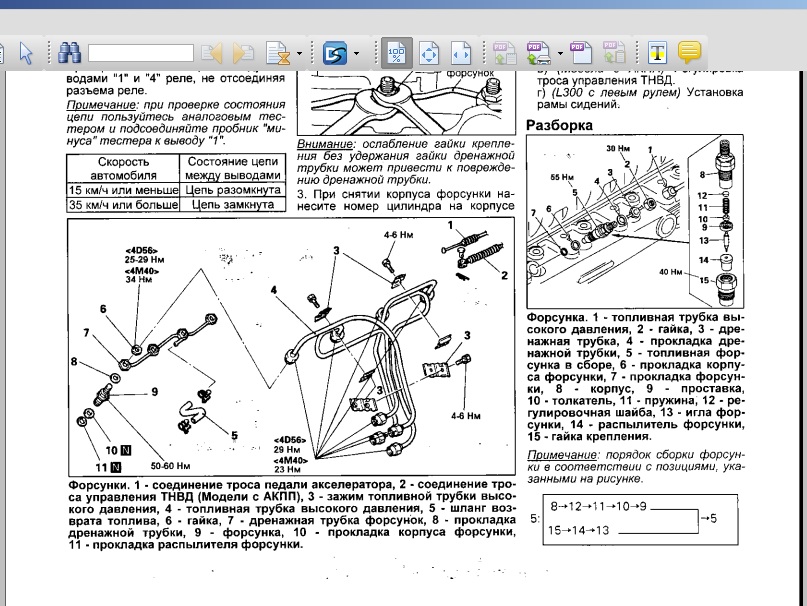Screen dimensions: 807x606
Task: Click the binoculars find icon
Action: pos(69,52)
